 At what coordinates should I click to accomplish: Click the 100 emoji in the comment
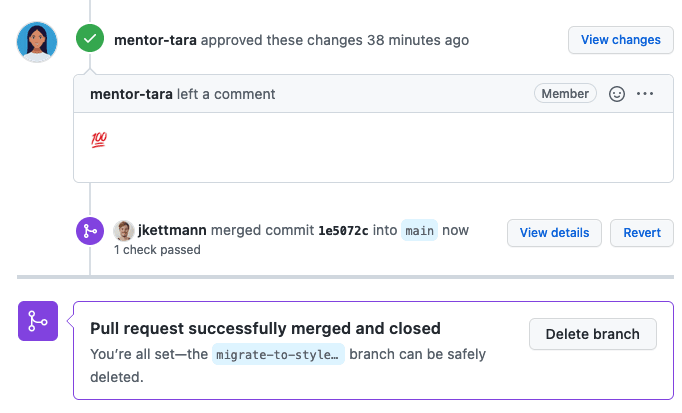pos(99,139)
